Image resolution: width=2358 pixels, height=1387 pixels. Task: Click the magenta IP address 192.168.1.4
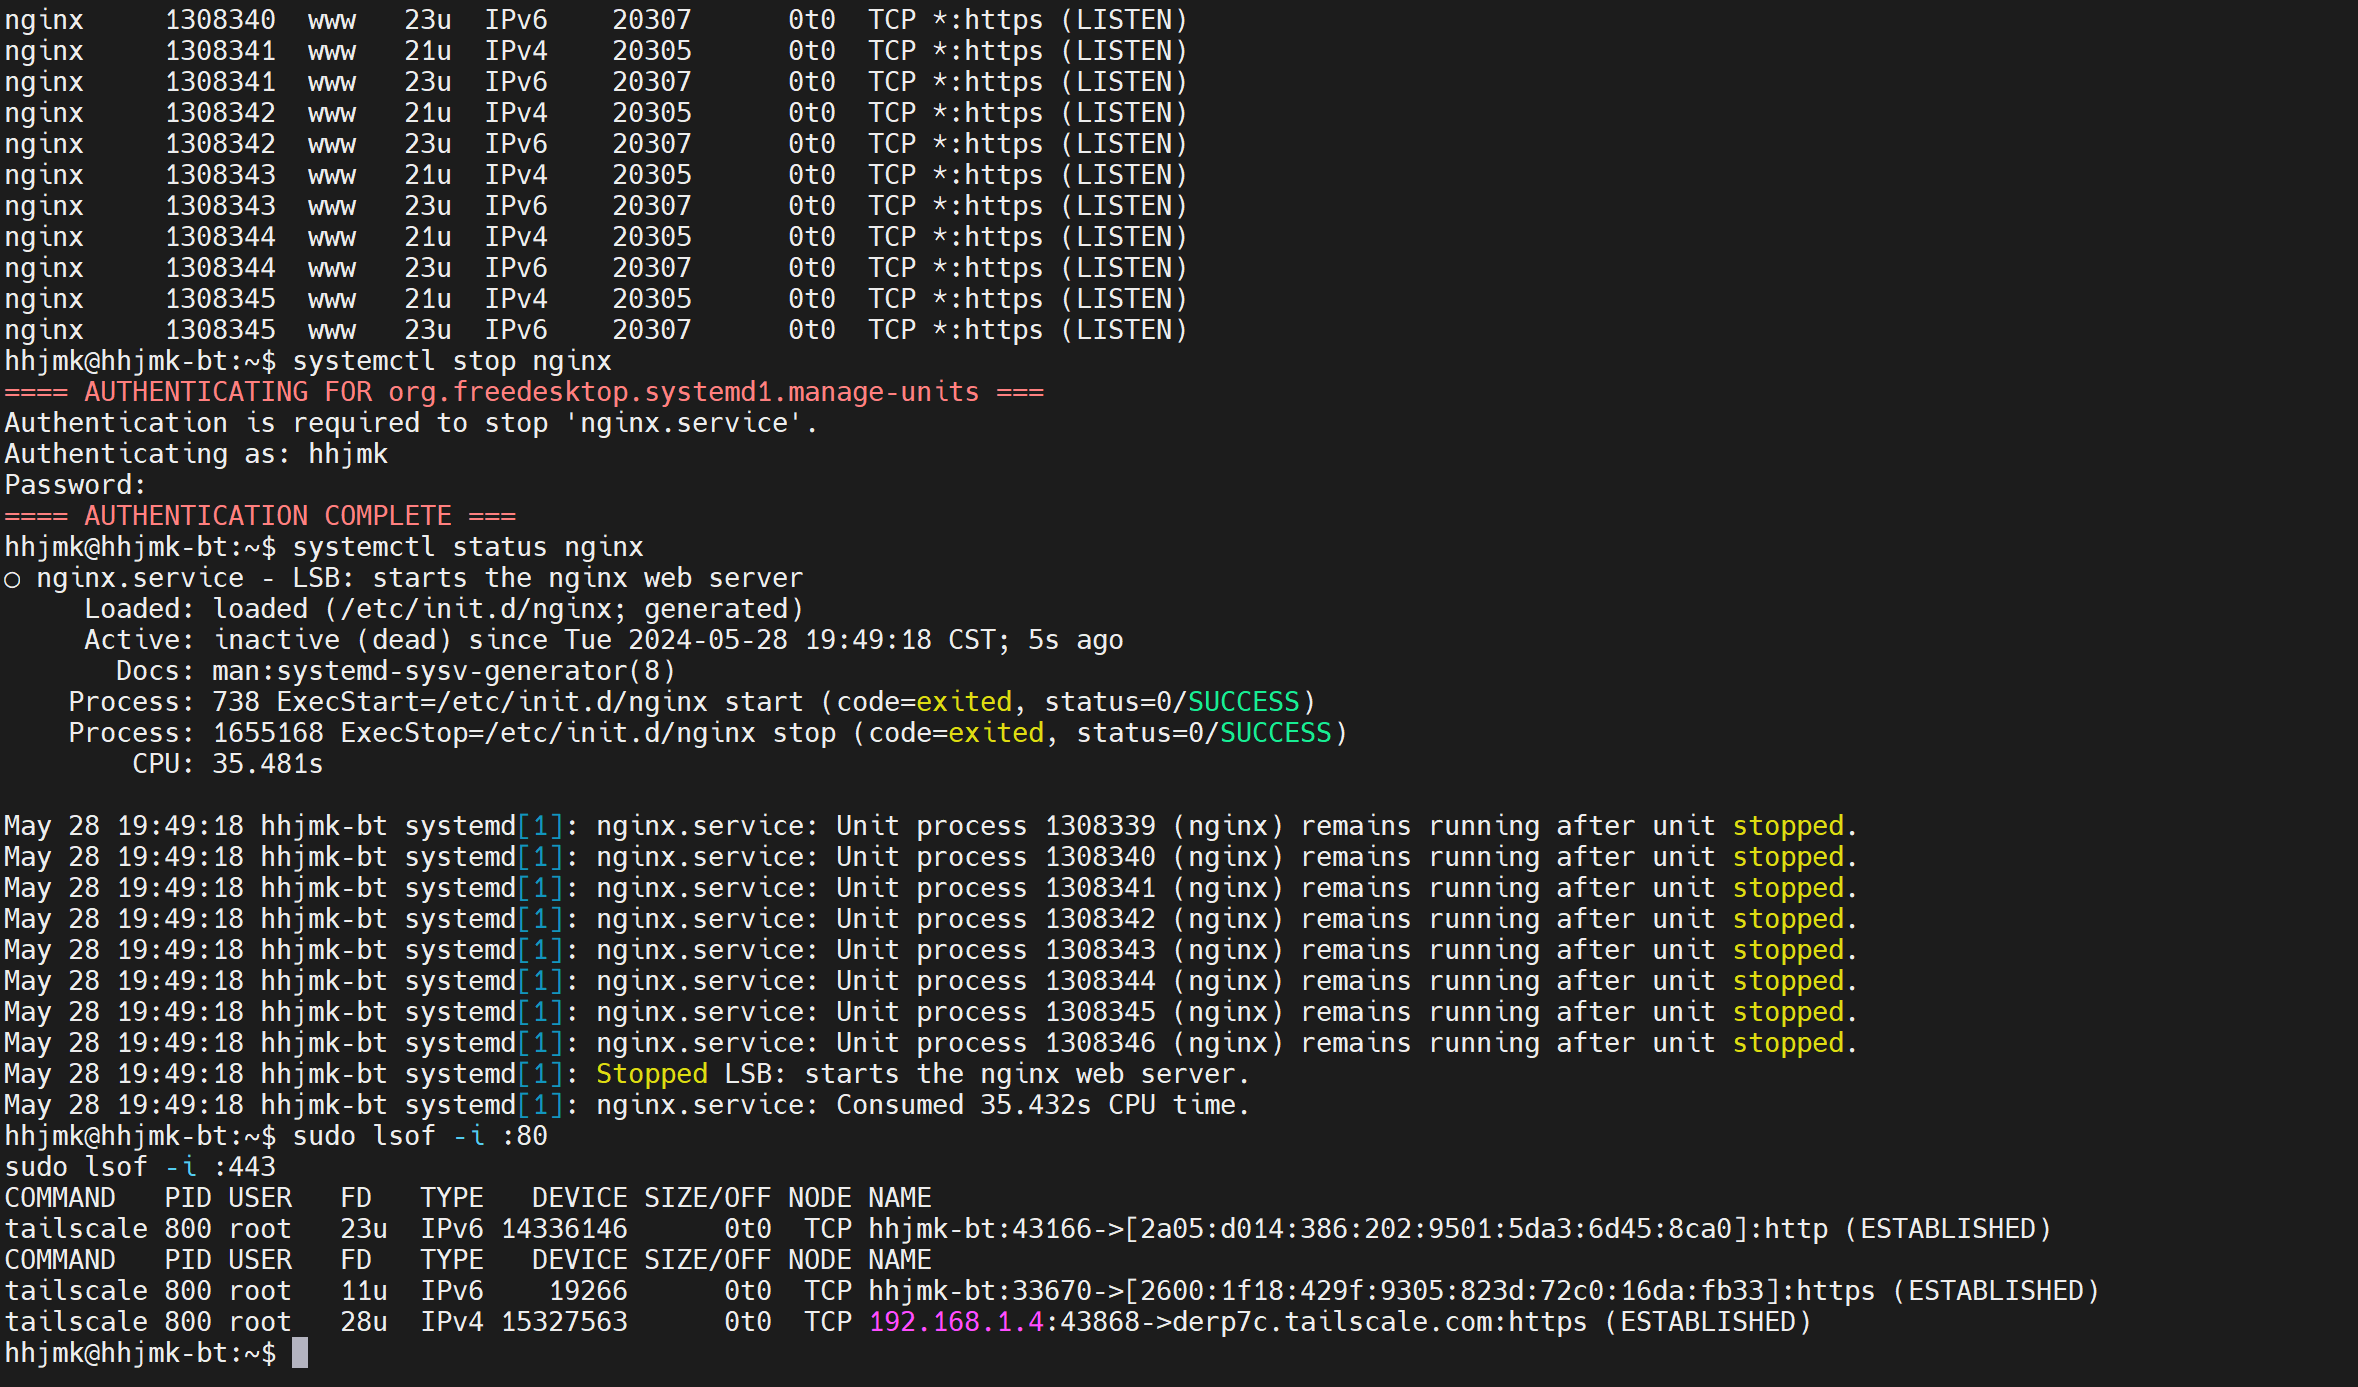pos(956,1322)
